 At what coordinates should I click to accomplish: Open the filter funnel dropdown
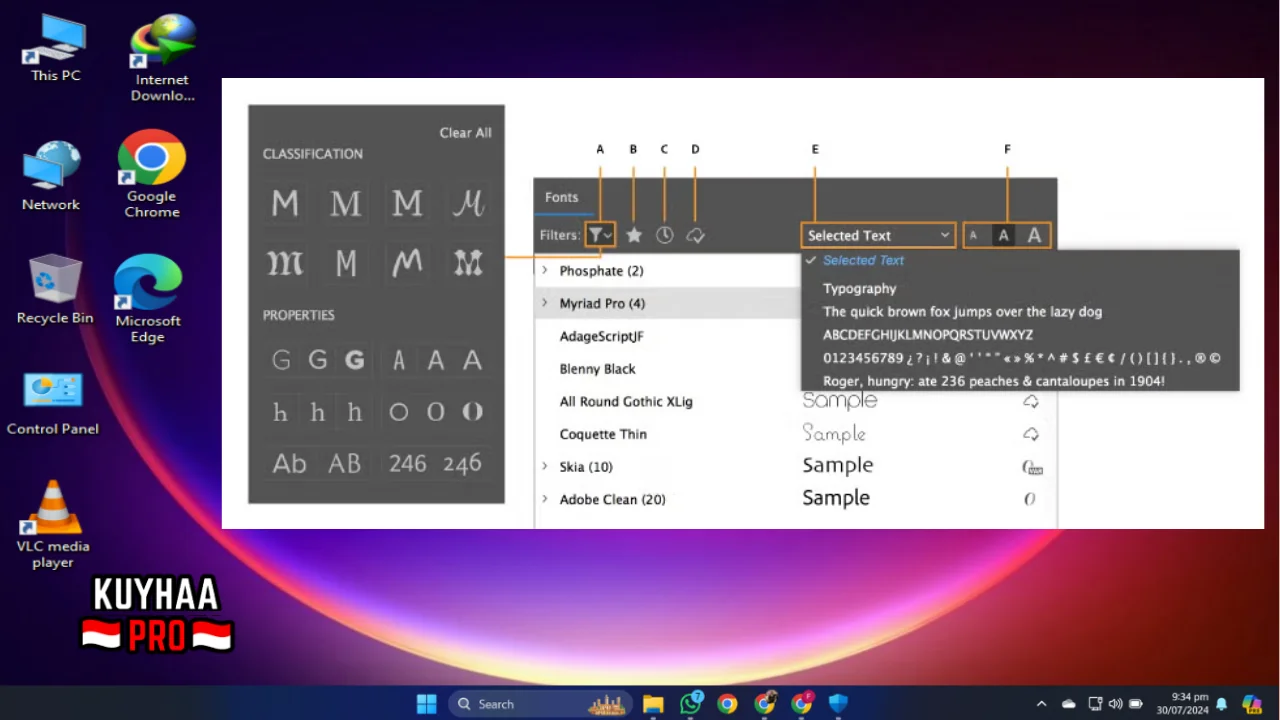(x=600, y=235)
